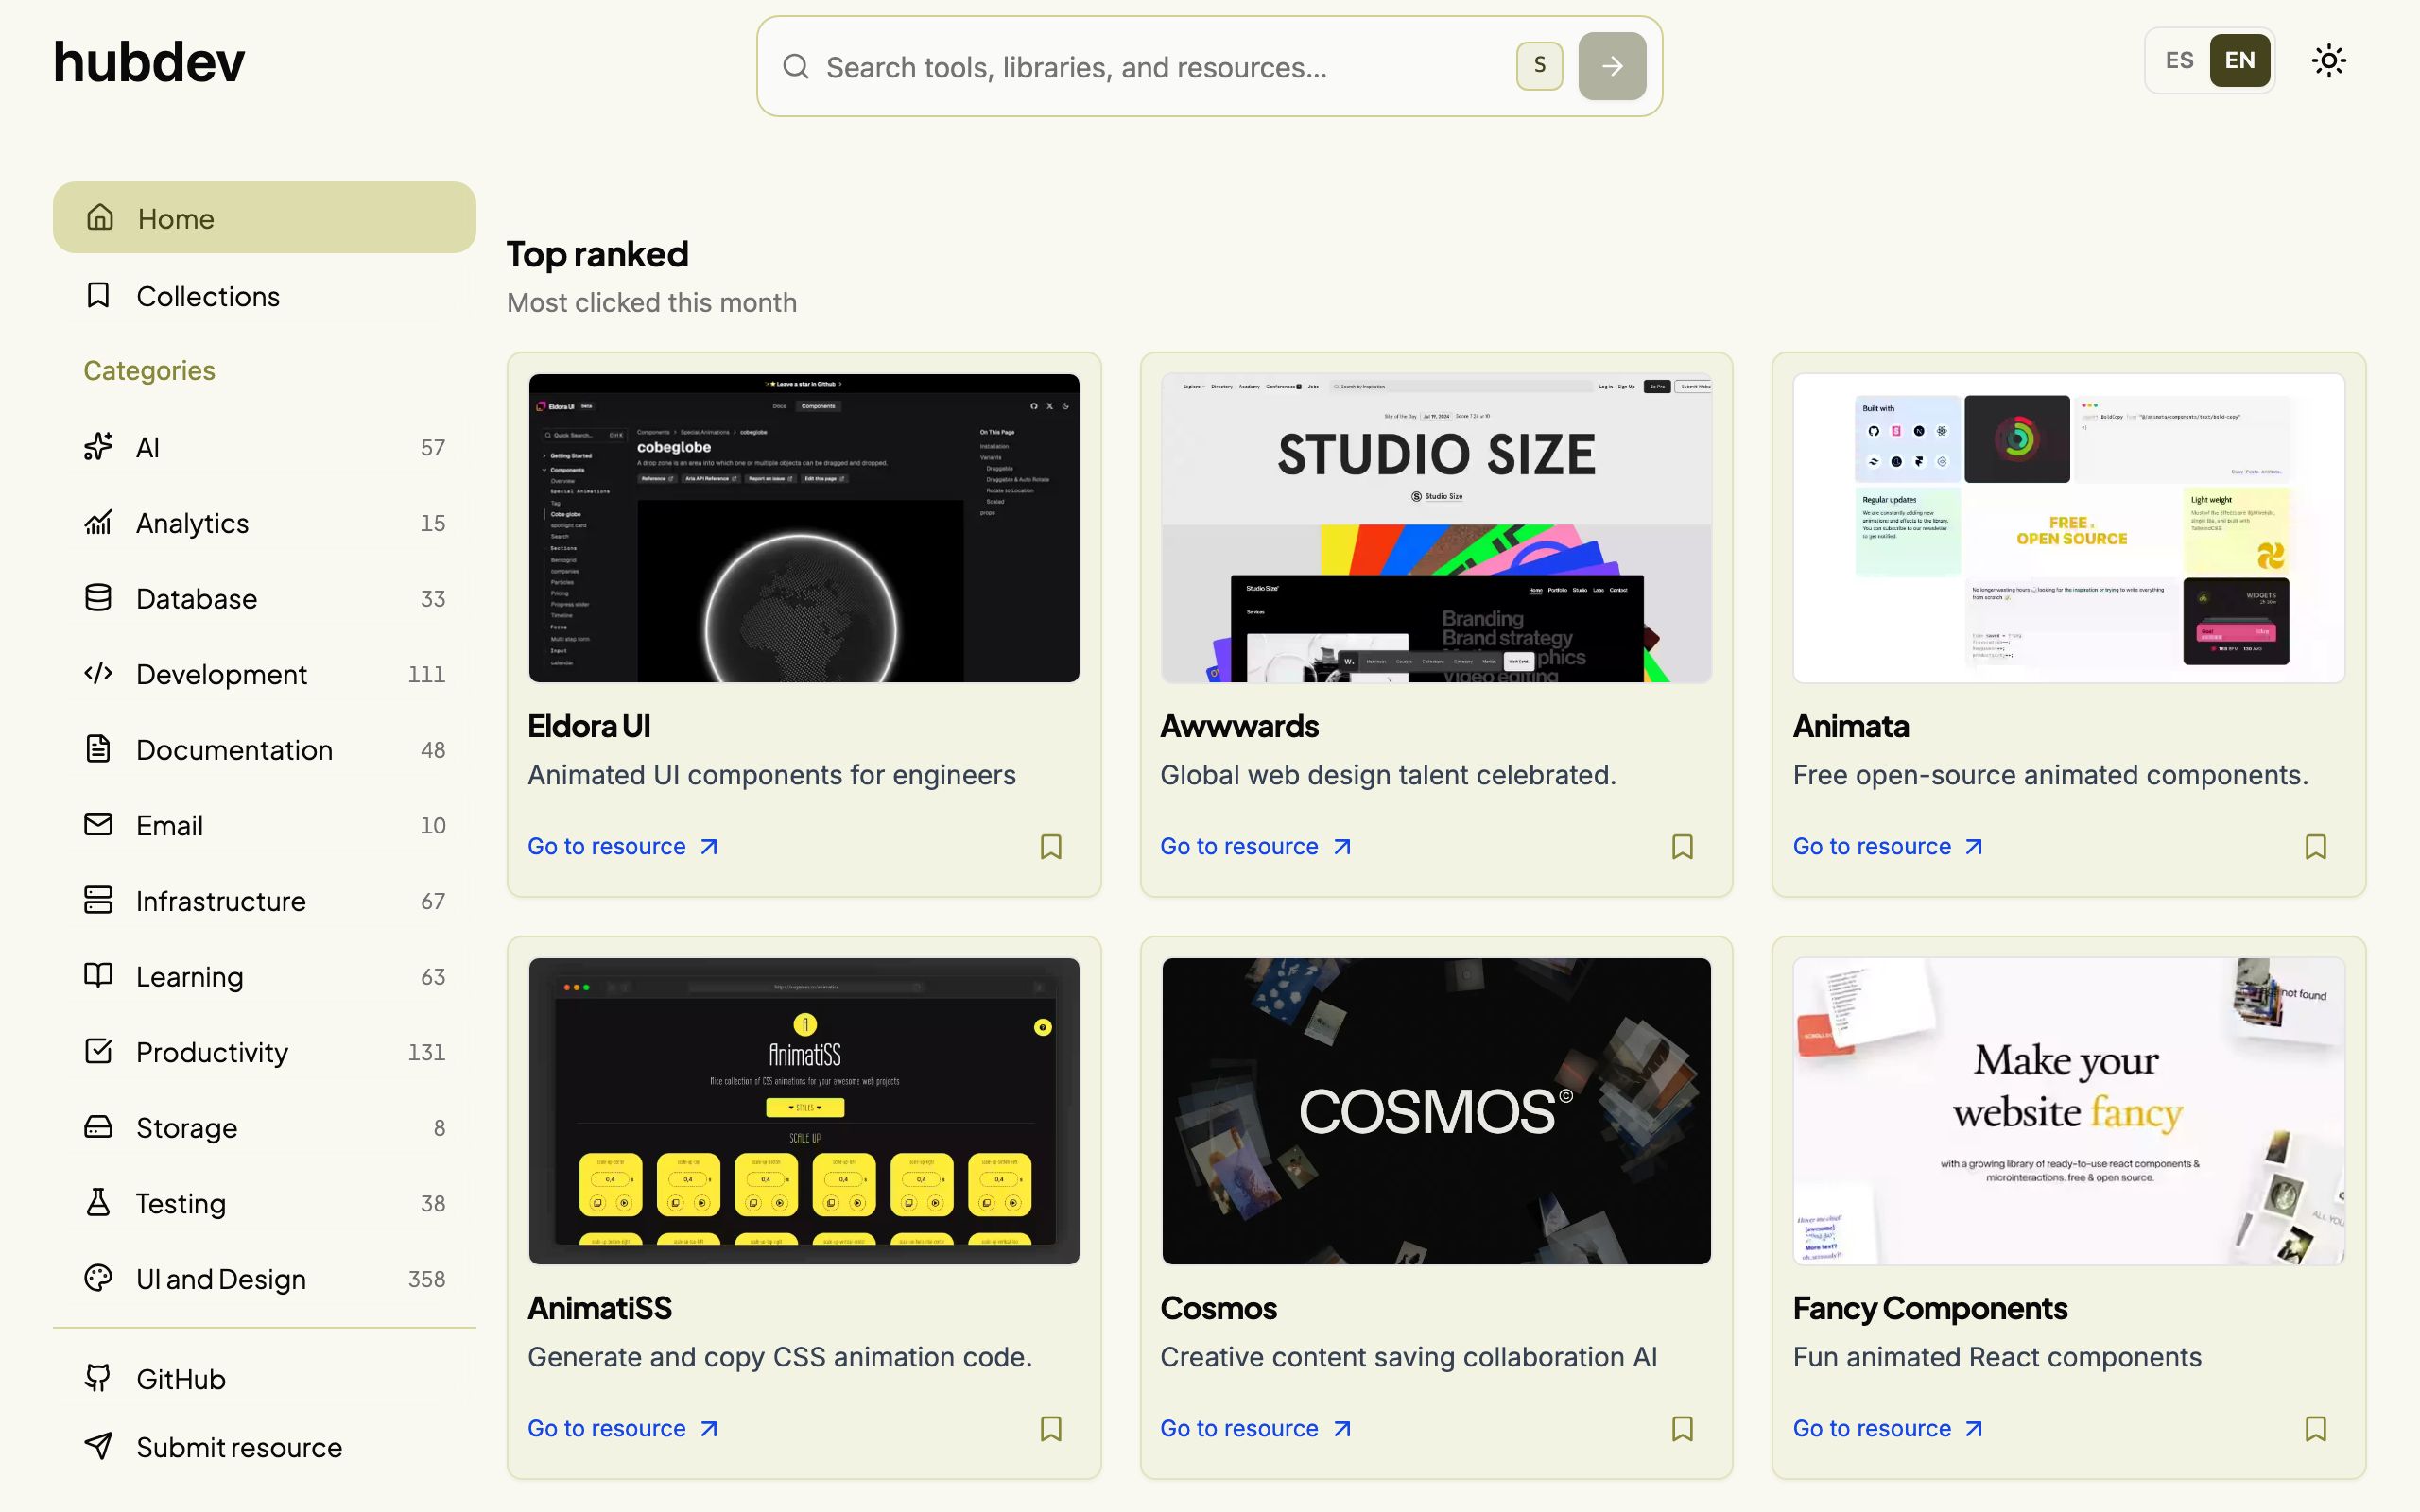Click the UI and Design palette icon
The width and height of the screenshot is (2420, 1512).
[x=98, y=1278]
